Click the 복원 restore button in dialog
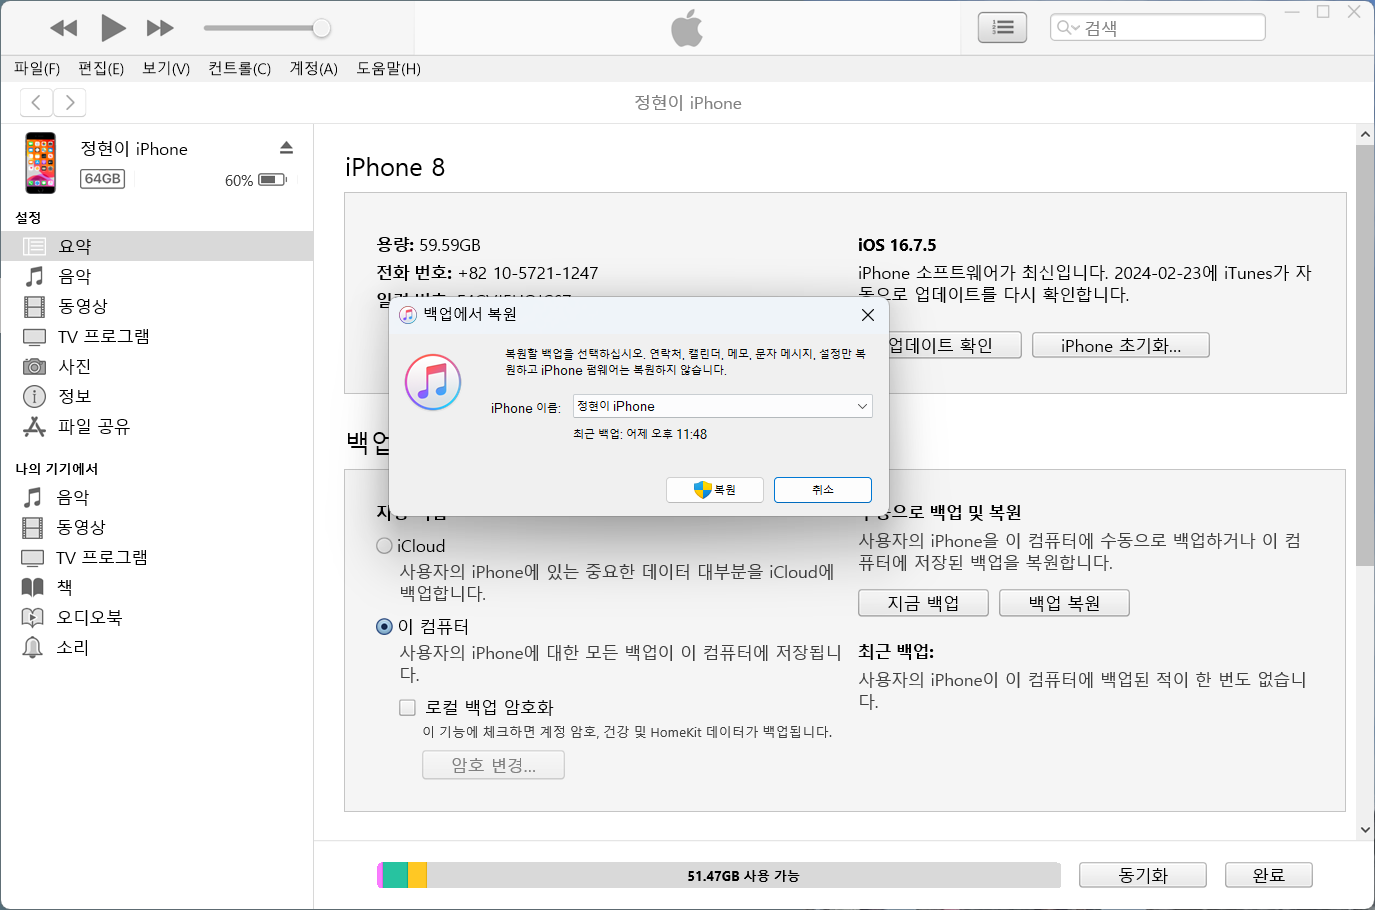 (x=715, y=489)
